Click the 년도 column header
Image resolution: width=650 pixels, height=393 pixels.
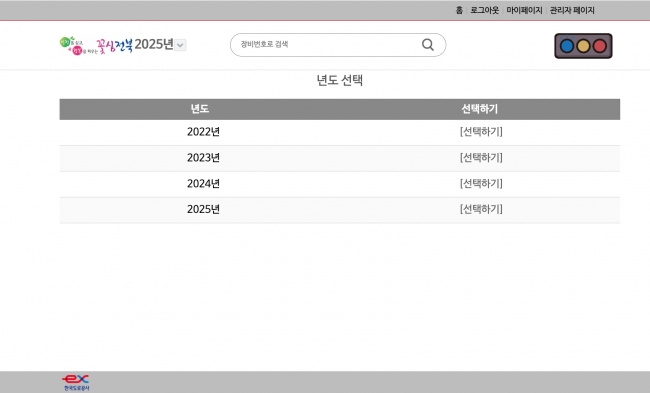tap(199, 109)
